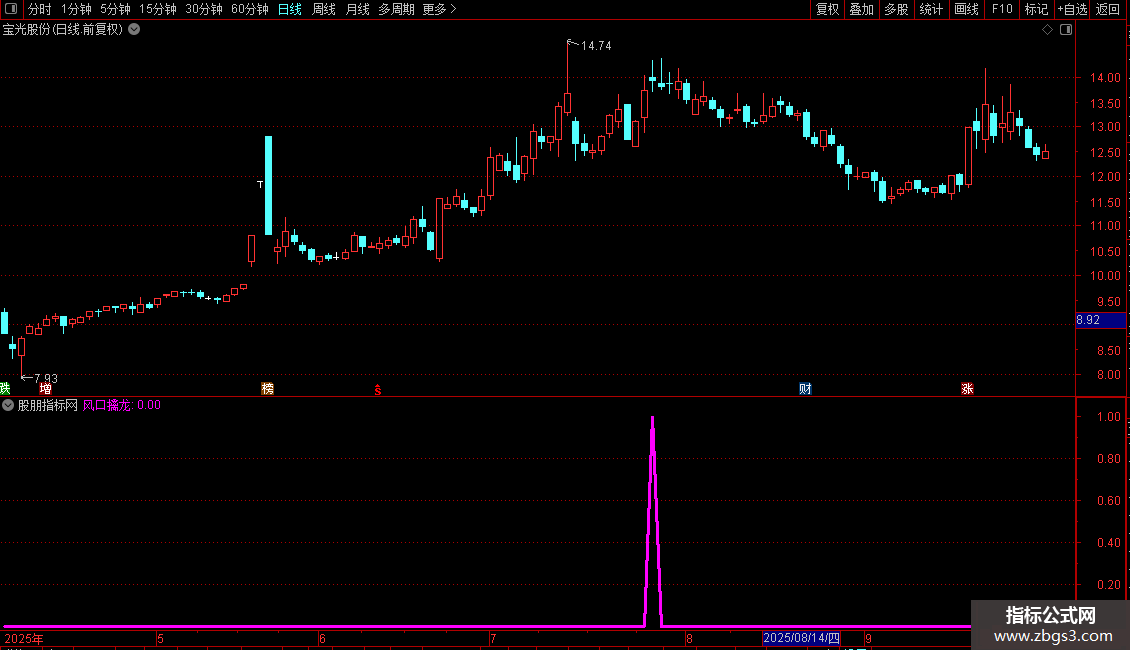Viewport: 1130px width, 650px height.
Task: Click the 7.93 low price annotation
Action: 46,378
